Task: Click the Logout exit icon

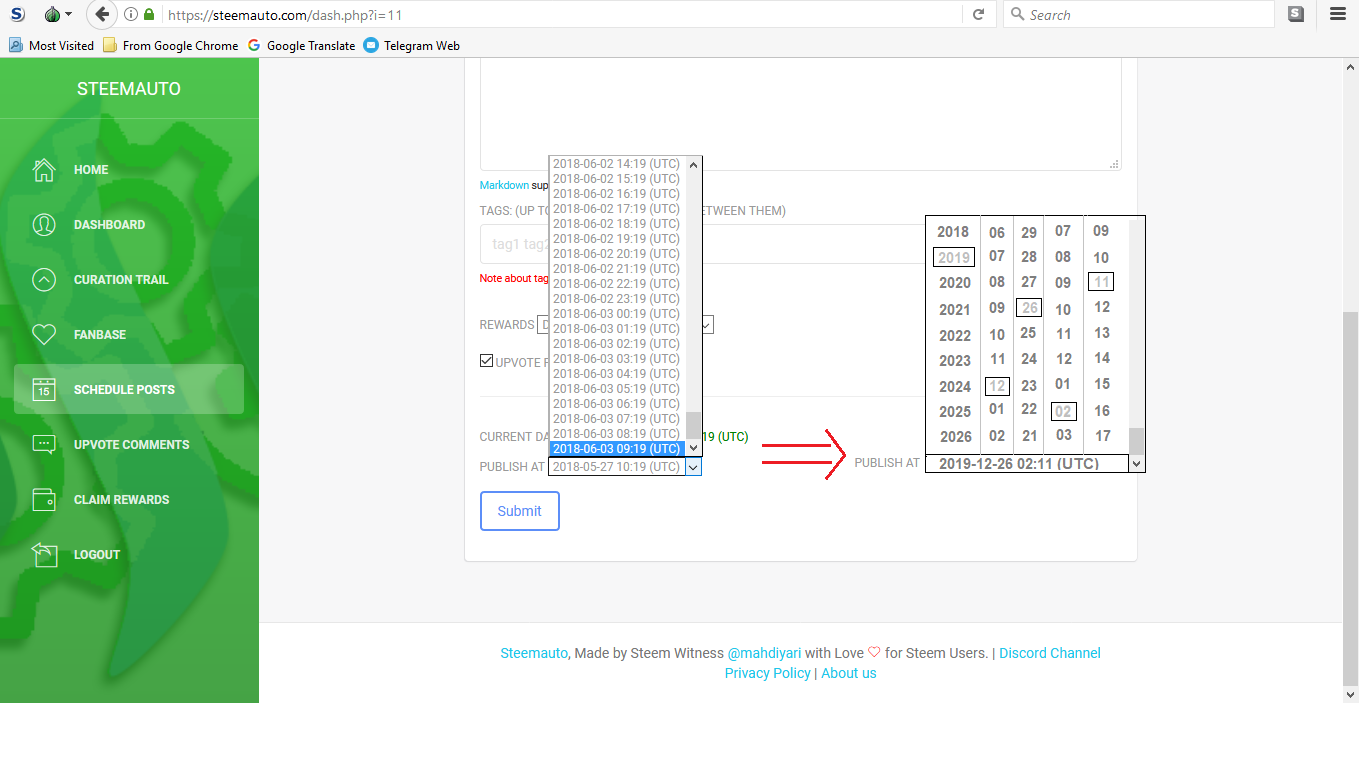Action: [44, 554]
